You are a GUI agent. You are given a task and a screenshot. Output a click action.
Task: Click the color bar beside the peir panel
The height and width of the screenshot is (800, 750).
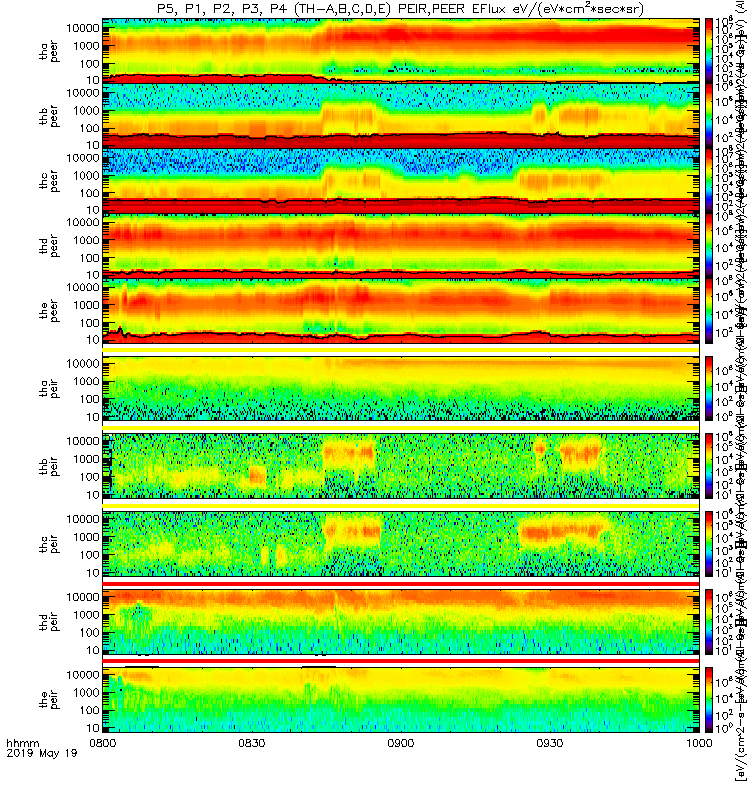coord(709,699)
